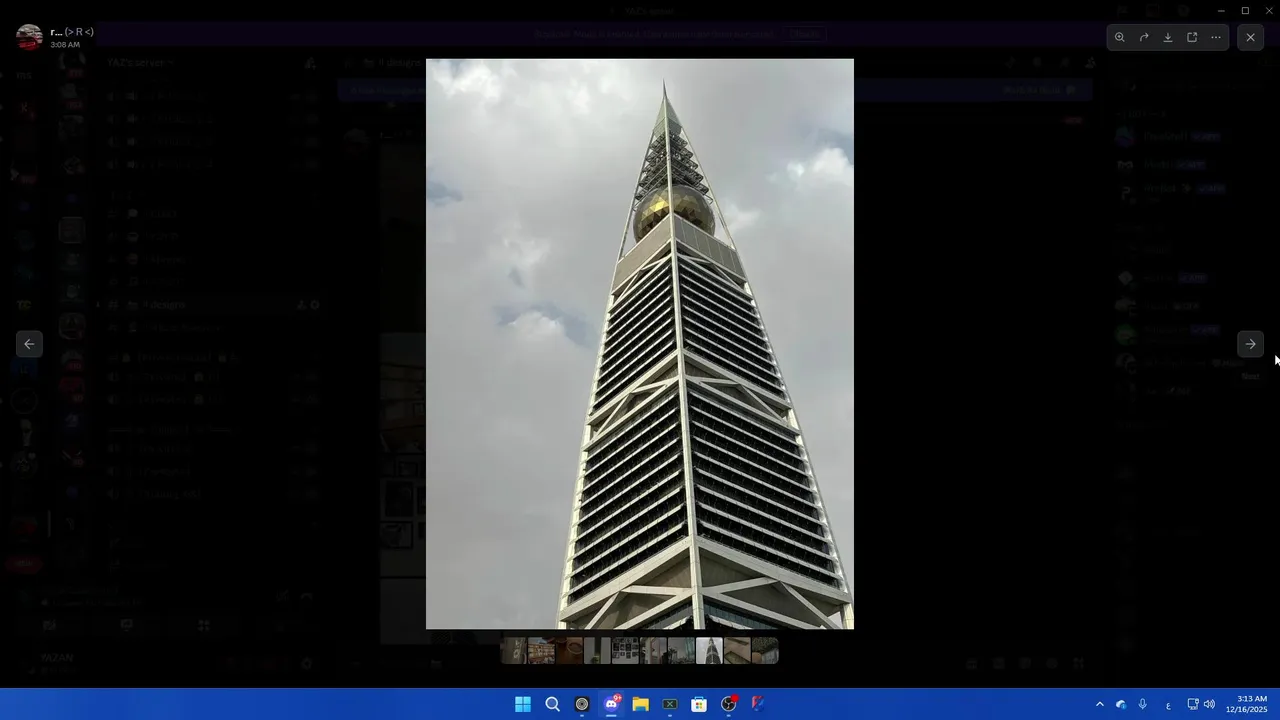This screenshot has width=1280, height=720.
Task: Select the second thumbnail showing shelves
Action: (541, 651)
